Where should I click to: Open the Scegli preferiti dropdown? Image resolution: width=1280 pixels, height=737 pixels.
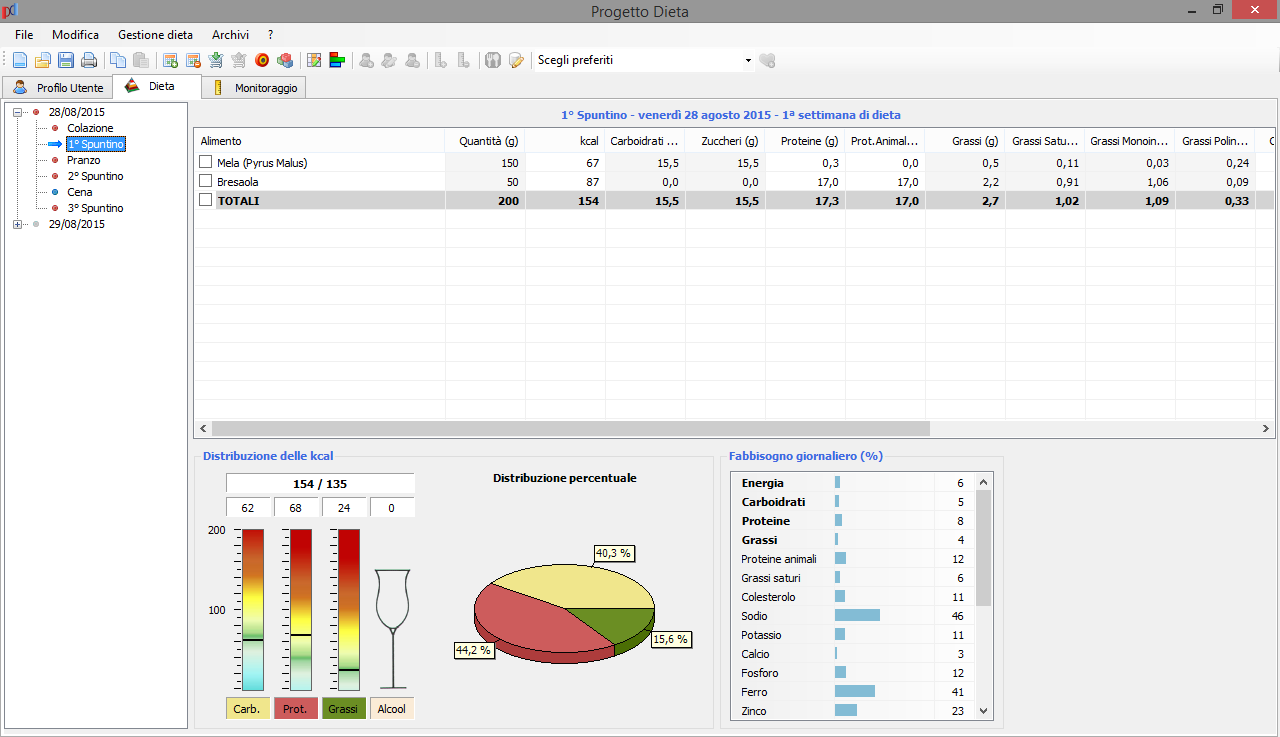tap(748, 61)
